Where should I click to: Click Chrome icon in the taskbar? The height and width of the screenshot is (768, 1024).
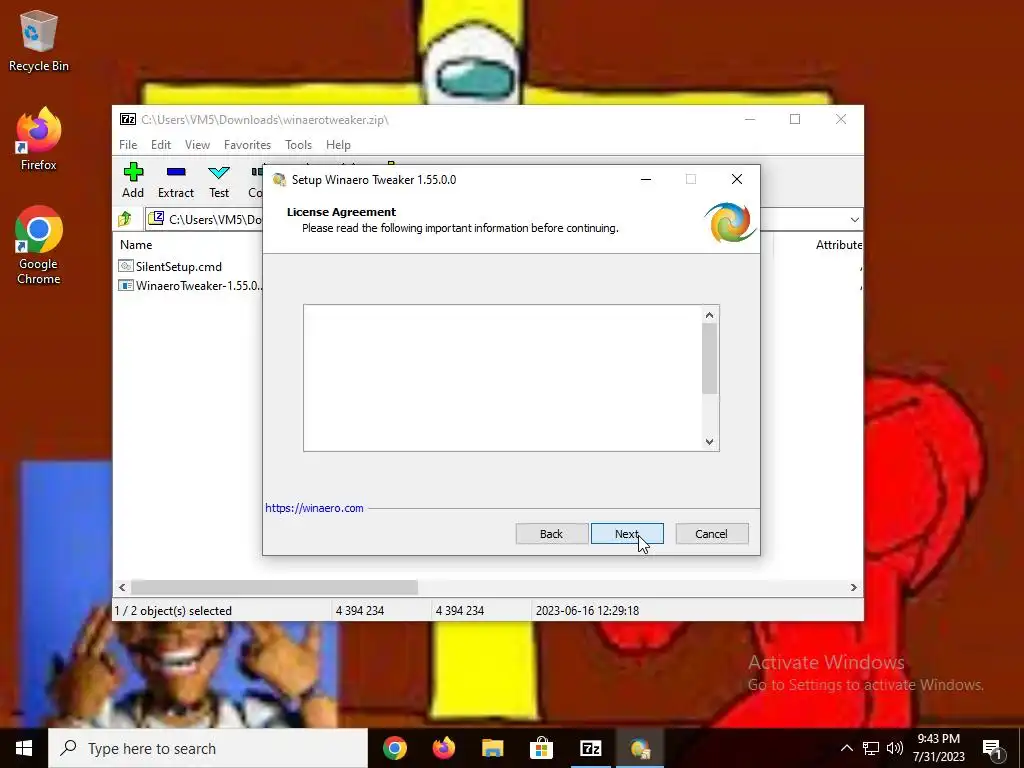395,748
